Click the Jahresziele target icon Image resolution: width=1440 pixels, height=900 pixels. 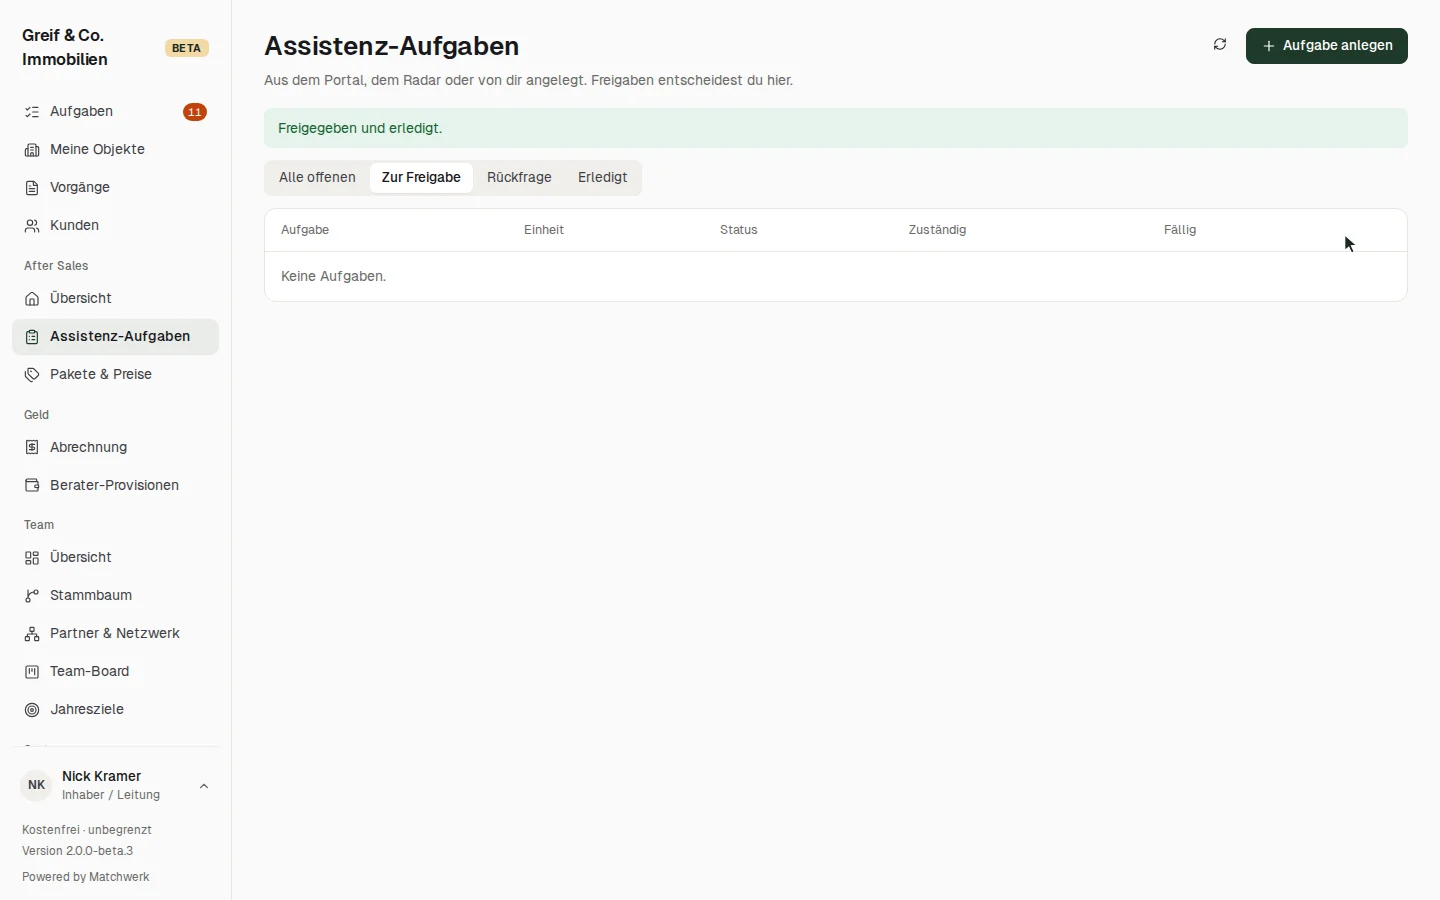pyautogui.click(x=32, y=710)
